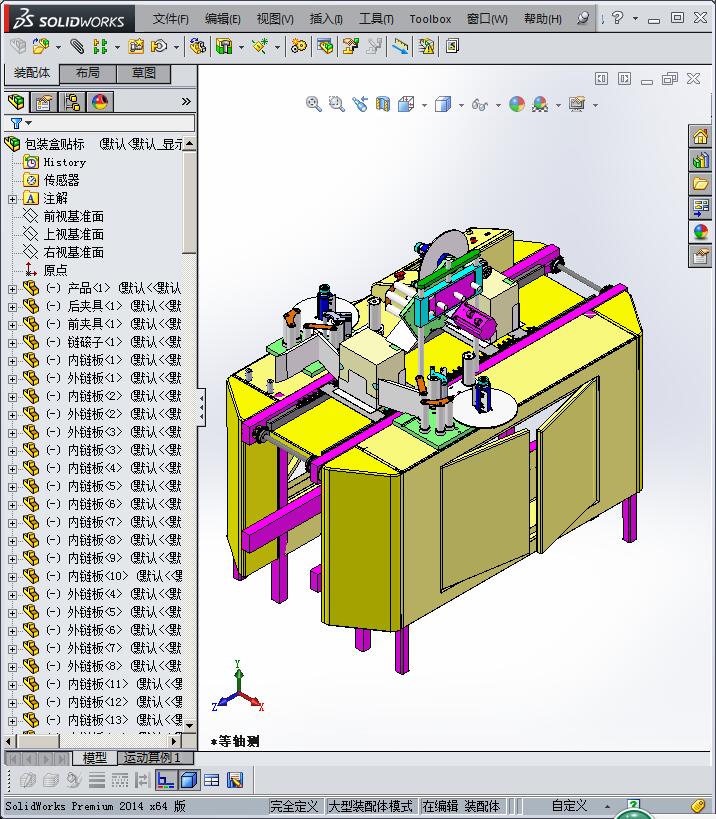This screenshot has height=819, width=716.
Task: Click the Smart Fasteners icon
Action: [x=136, y=46]
